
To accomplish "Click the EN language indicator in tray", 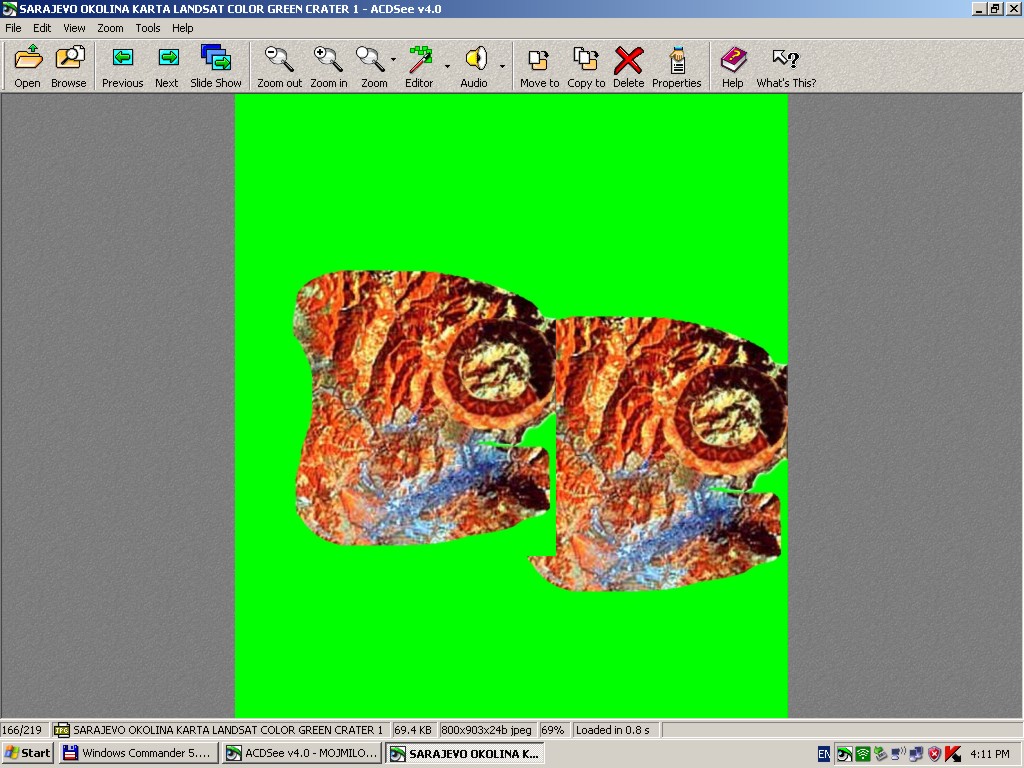I will pyautogui.click(x=824, y=754).
